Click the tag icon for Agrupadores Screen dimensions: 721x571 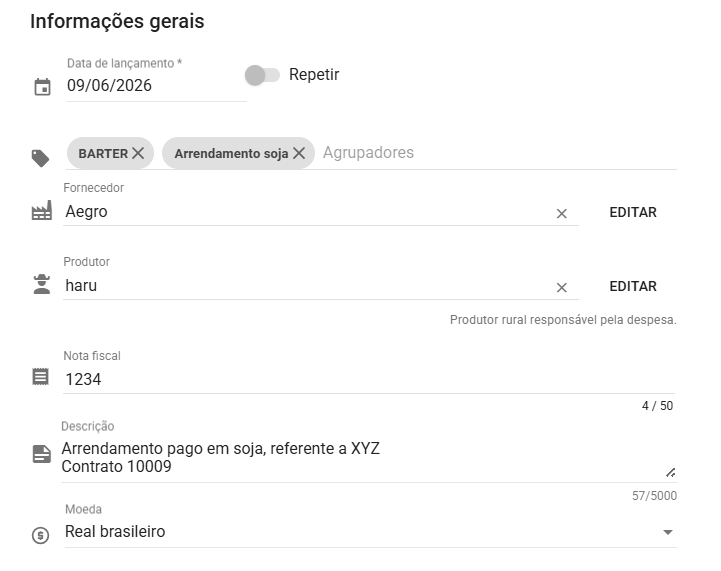click(40, 159)
